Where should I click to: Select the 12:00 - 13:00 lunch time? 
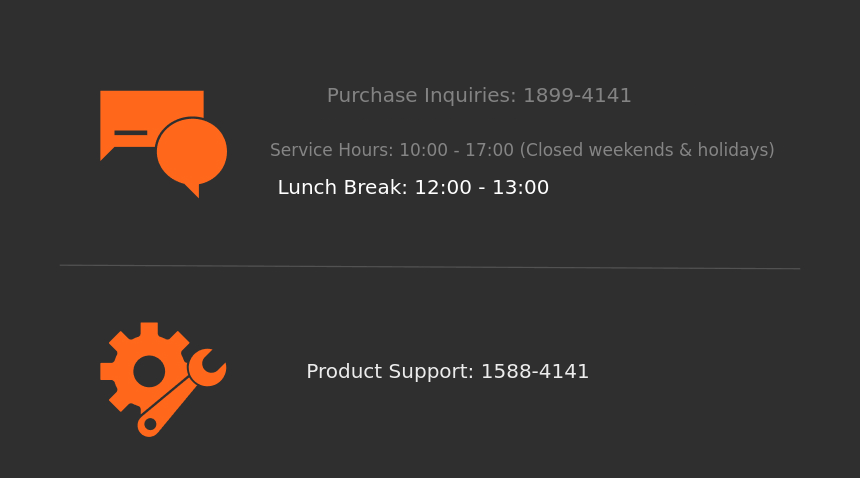(481, 188)
